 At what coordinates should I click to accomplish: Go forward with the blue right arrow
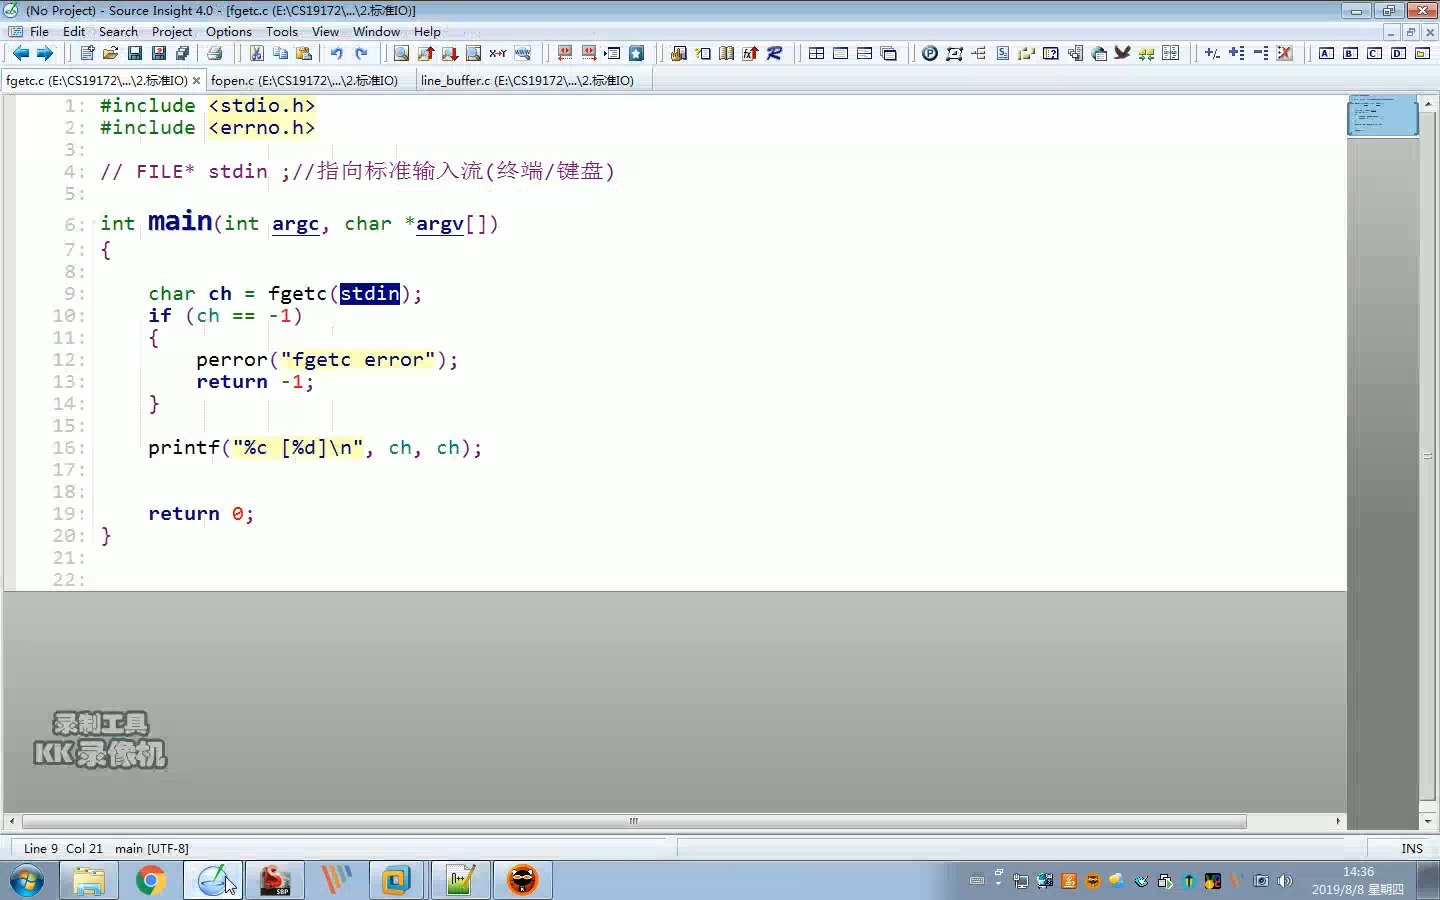click(x=45, y=54)
